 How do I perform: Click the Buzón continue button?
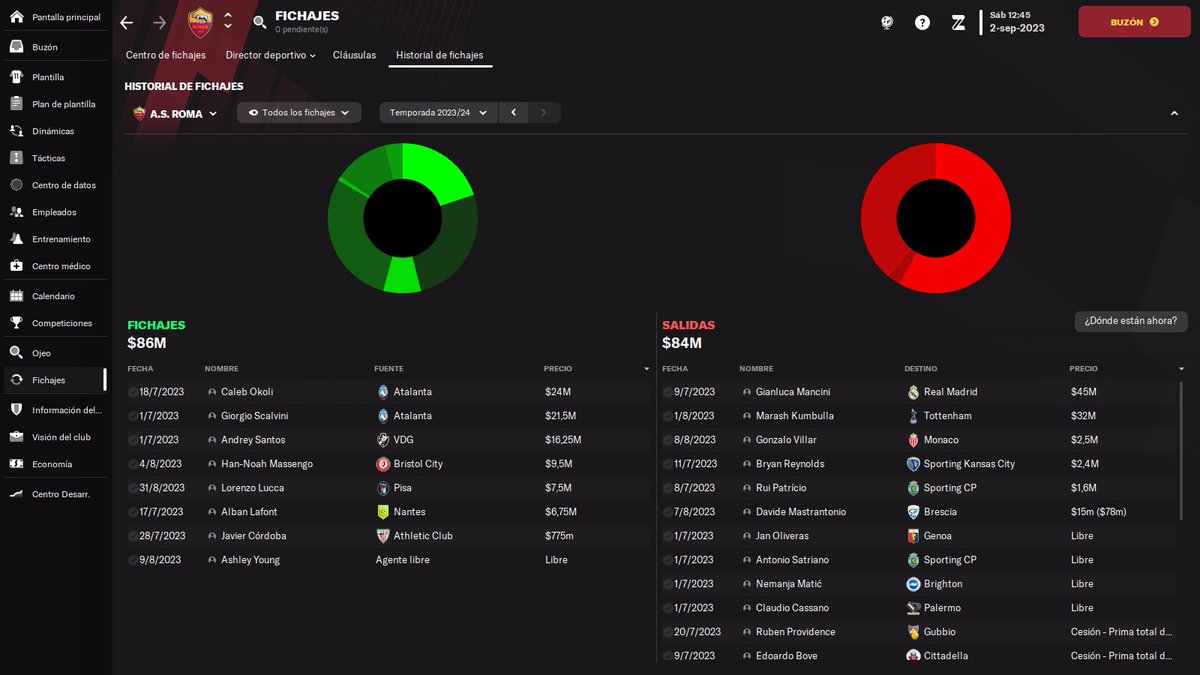(1134, 22)
